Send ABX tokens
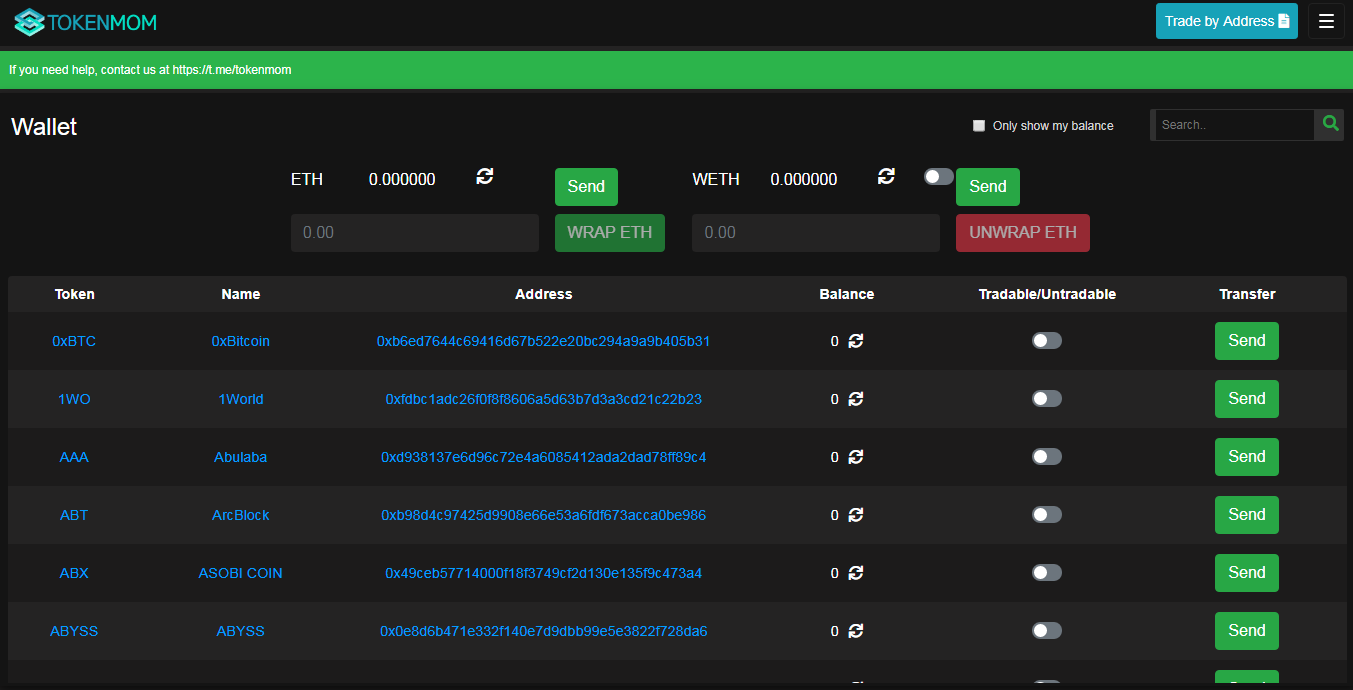Screen dimensions: 1353x690 pos(1247,573)
